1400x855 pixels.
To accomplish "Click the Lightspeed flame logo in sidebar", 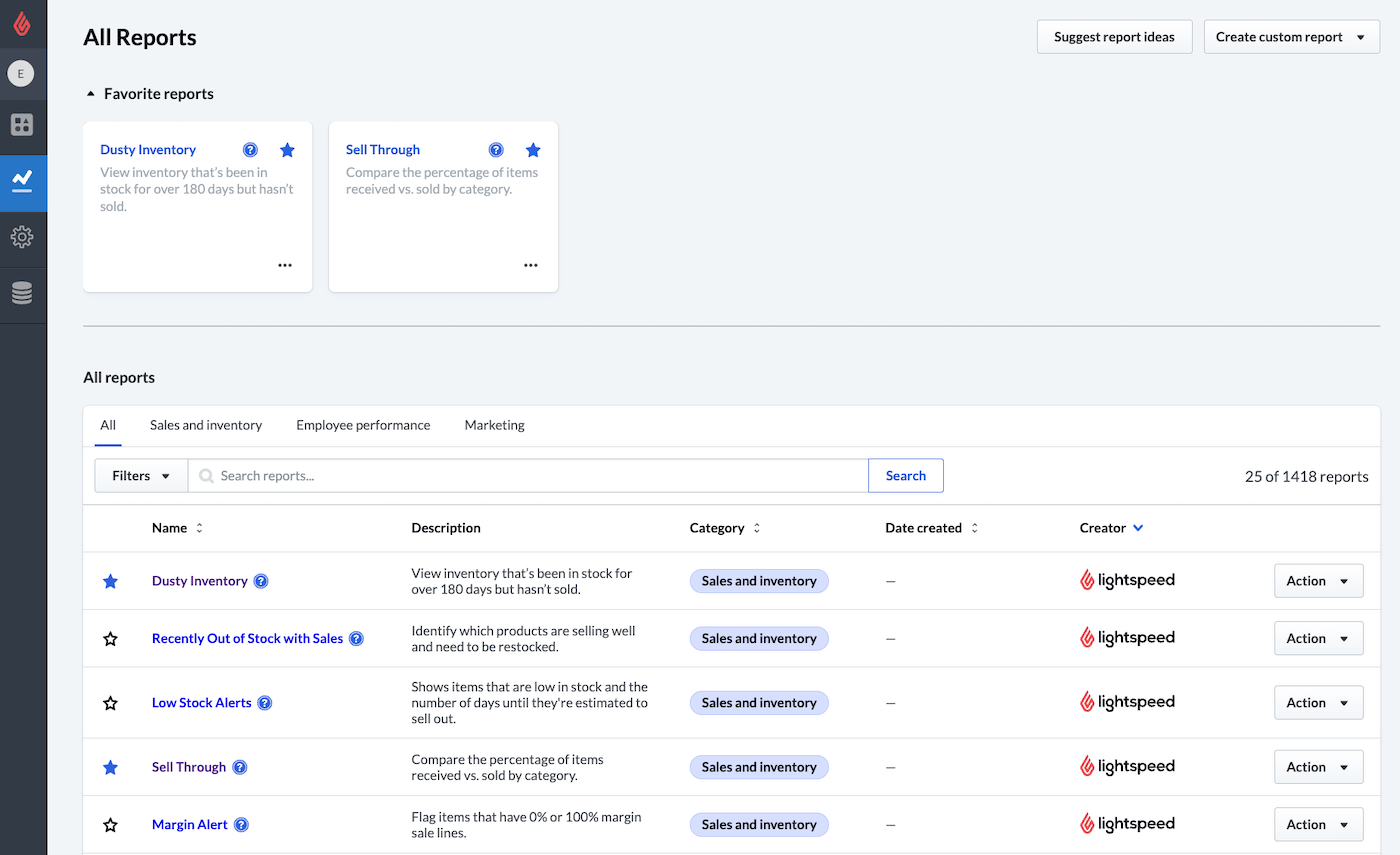I will [x=22, y=24].
